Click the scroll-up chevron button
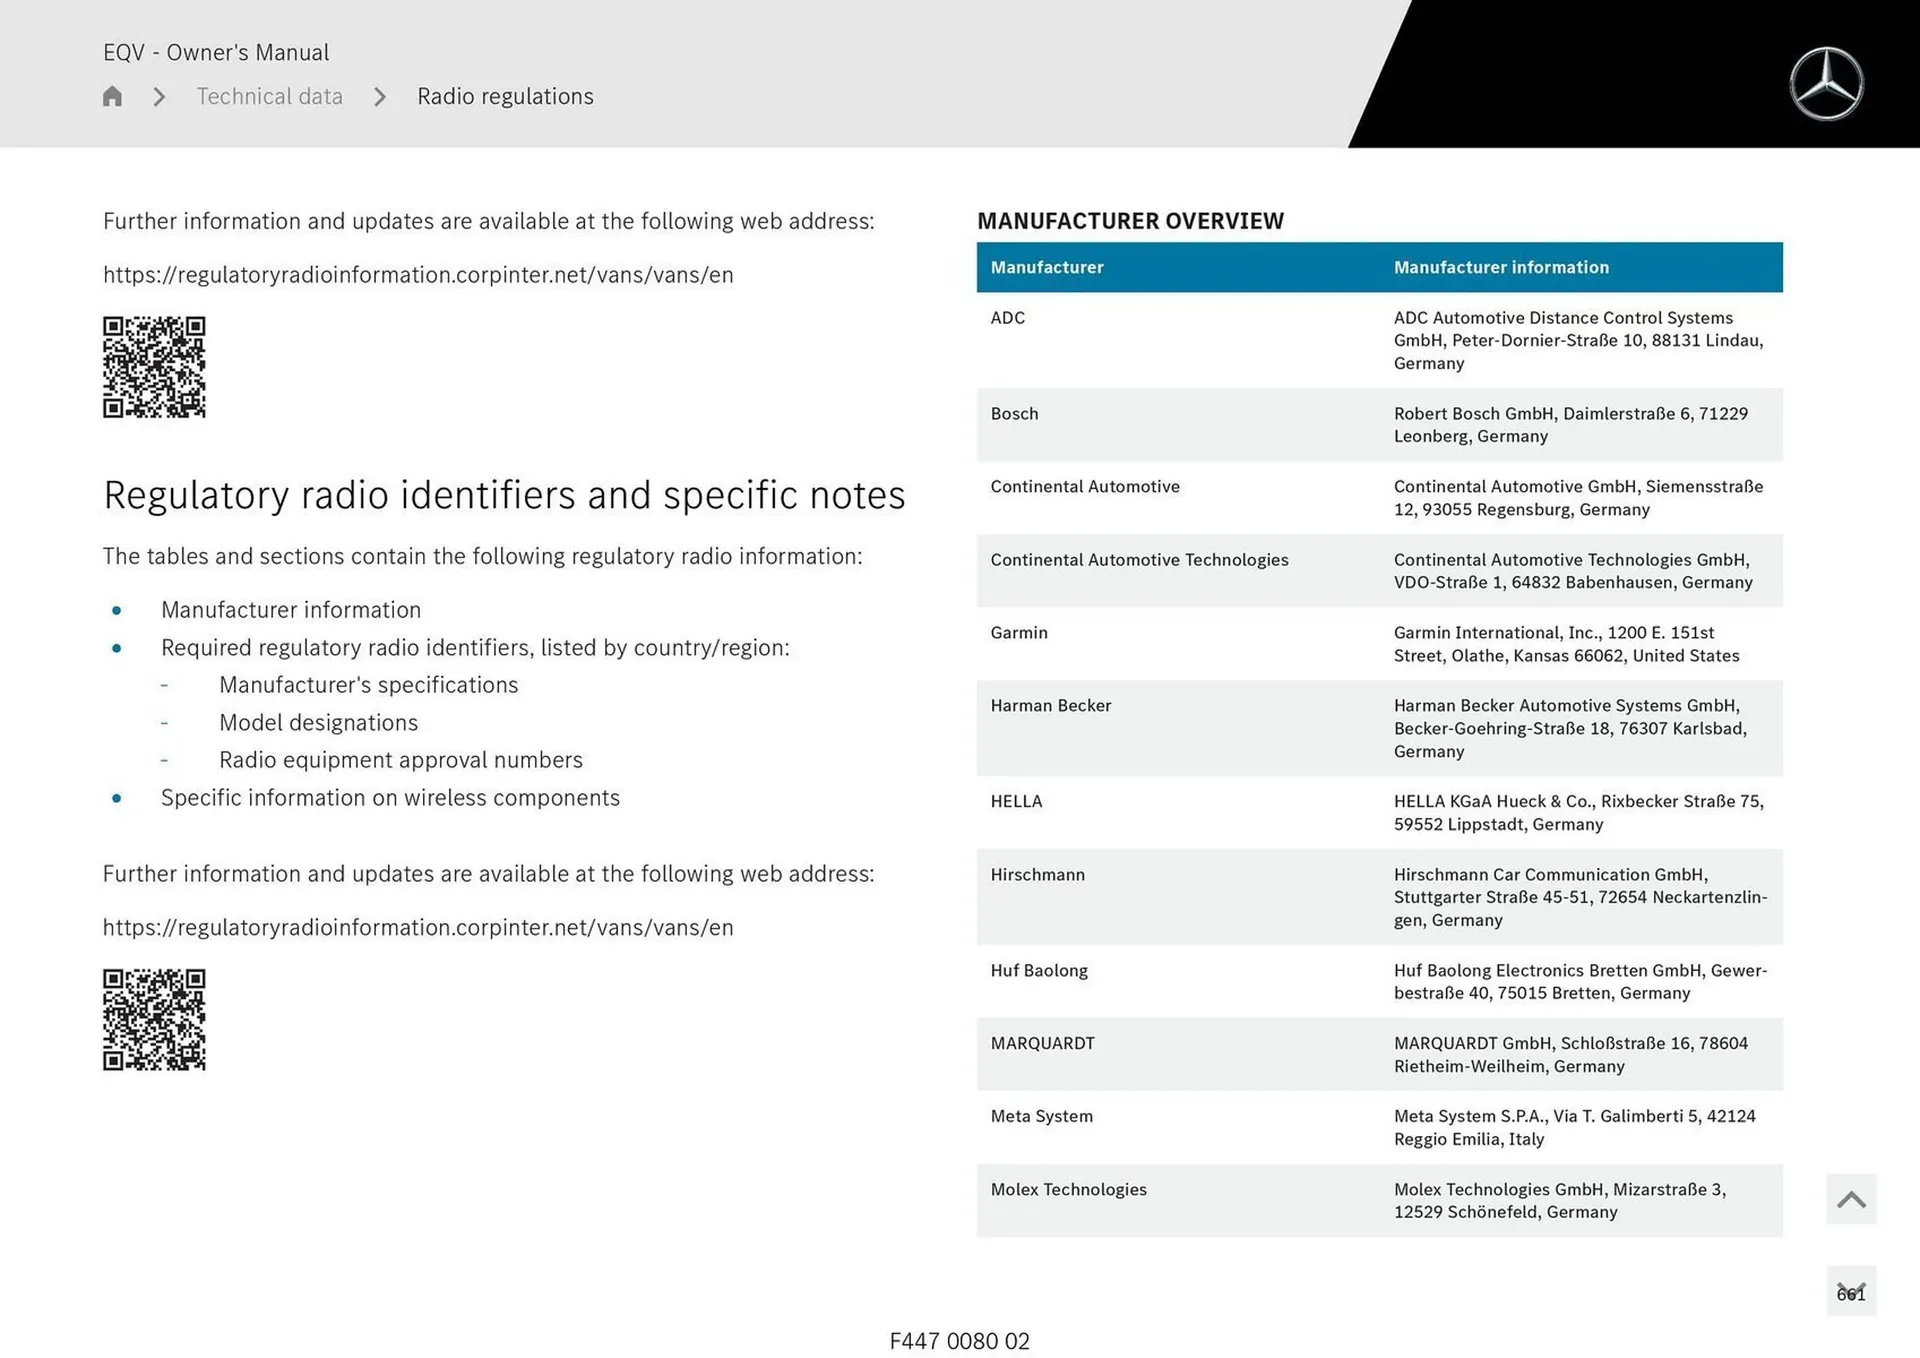Viewport: 1920px width, 1358px height. (1850, 1199)
